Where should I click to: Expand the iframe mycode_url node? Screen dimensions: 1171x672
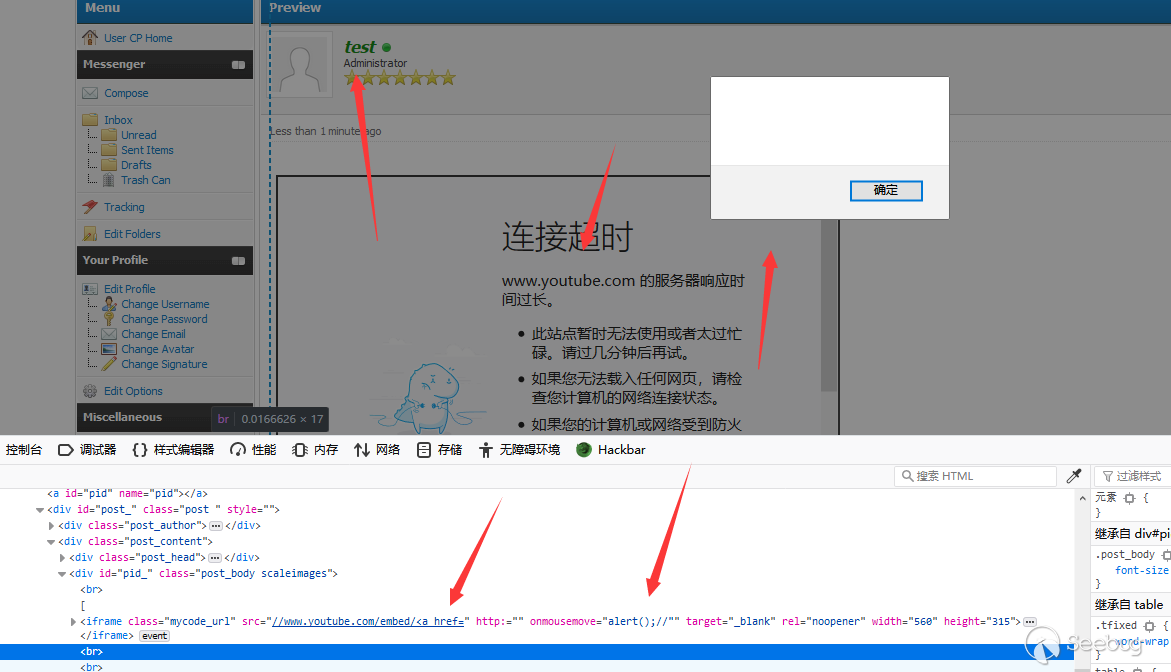[73, 621]
